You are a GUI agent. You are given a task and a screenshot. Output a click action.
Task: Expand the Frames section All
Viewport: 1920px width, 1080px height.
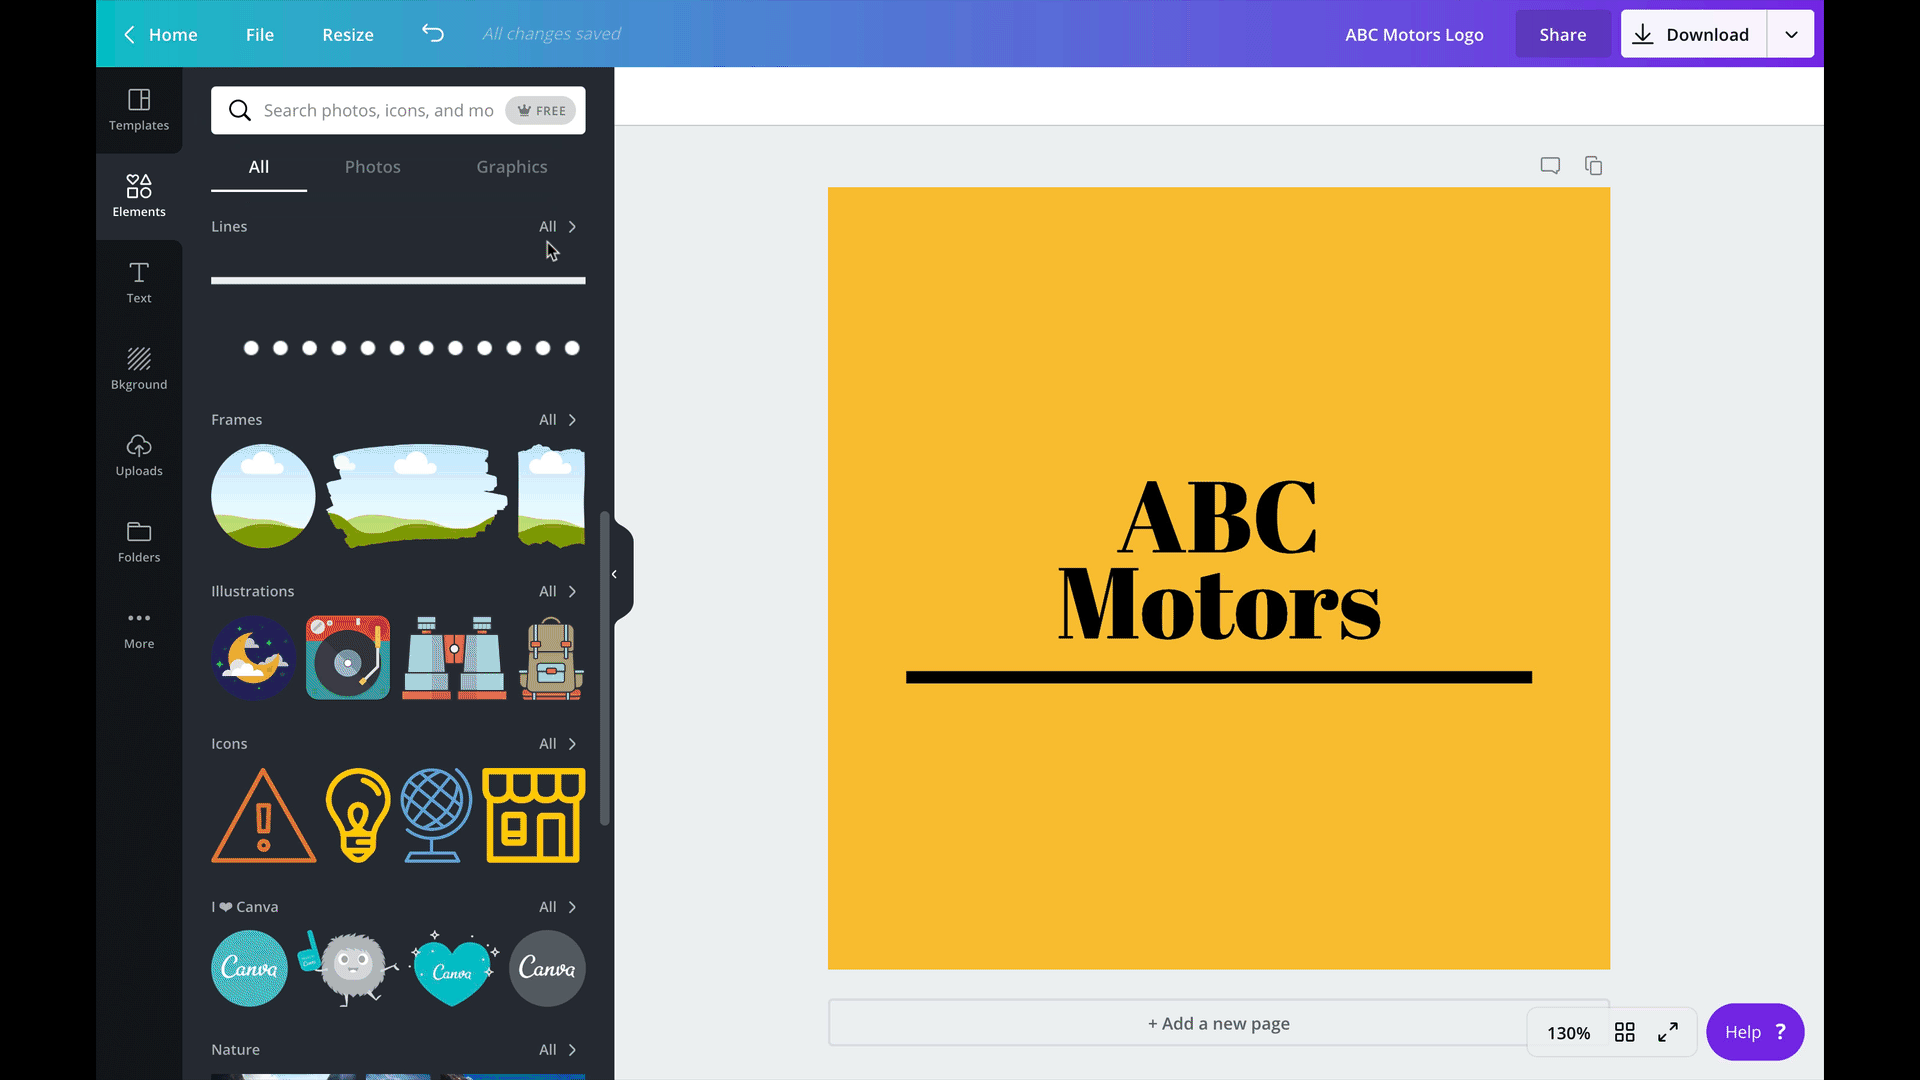click(x=556, y=418)
